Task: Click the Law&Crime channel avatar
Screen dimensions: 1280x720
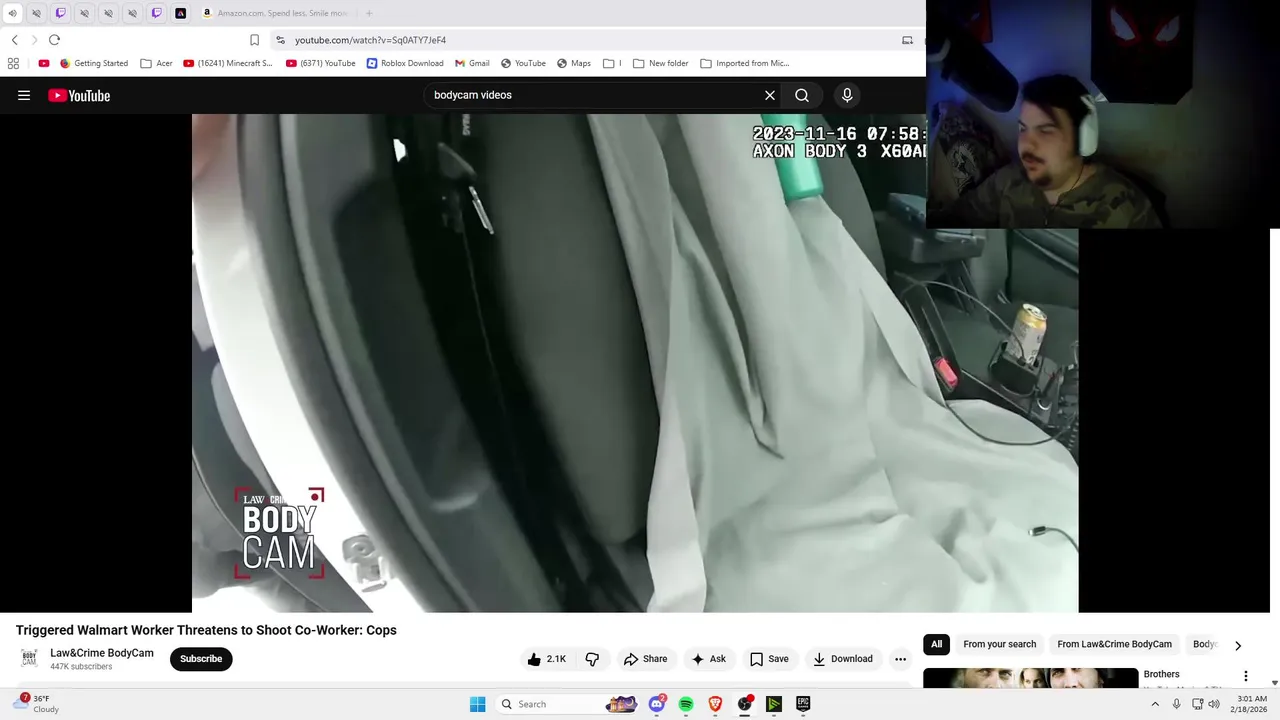Action: [x=29, y=659]
